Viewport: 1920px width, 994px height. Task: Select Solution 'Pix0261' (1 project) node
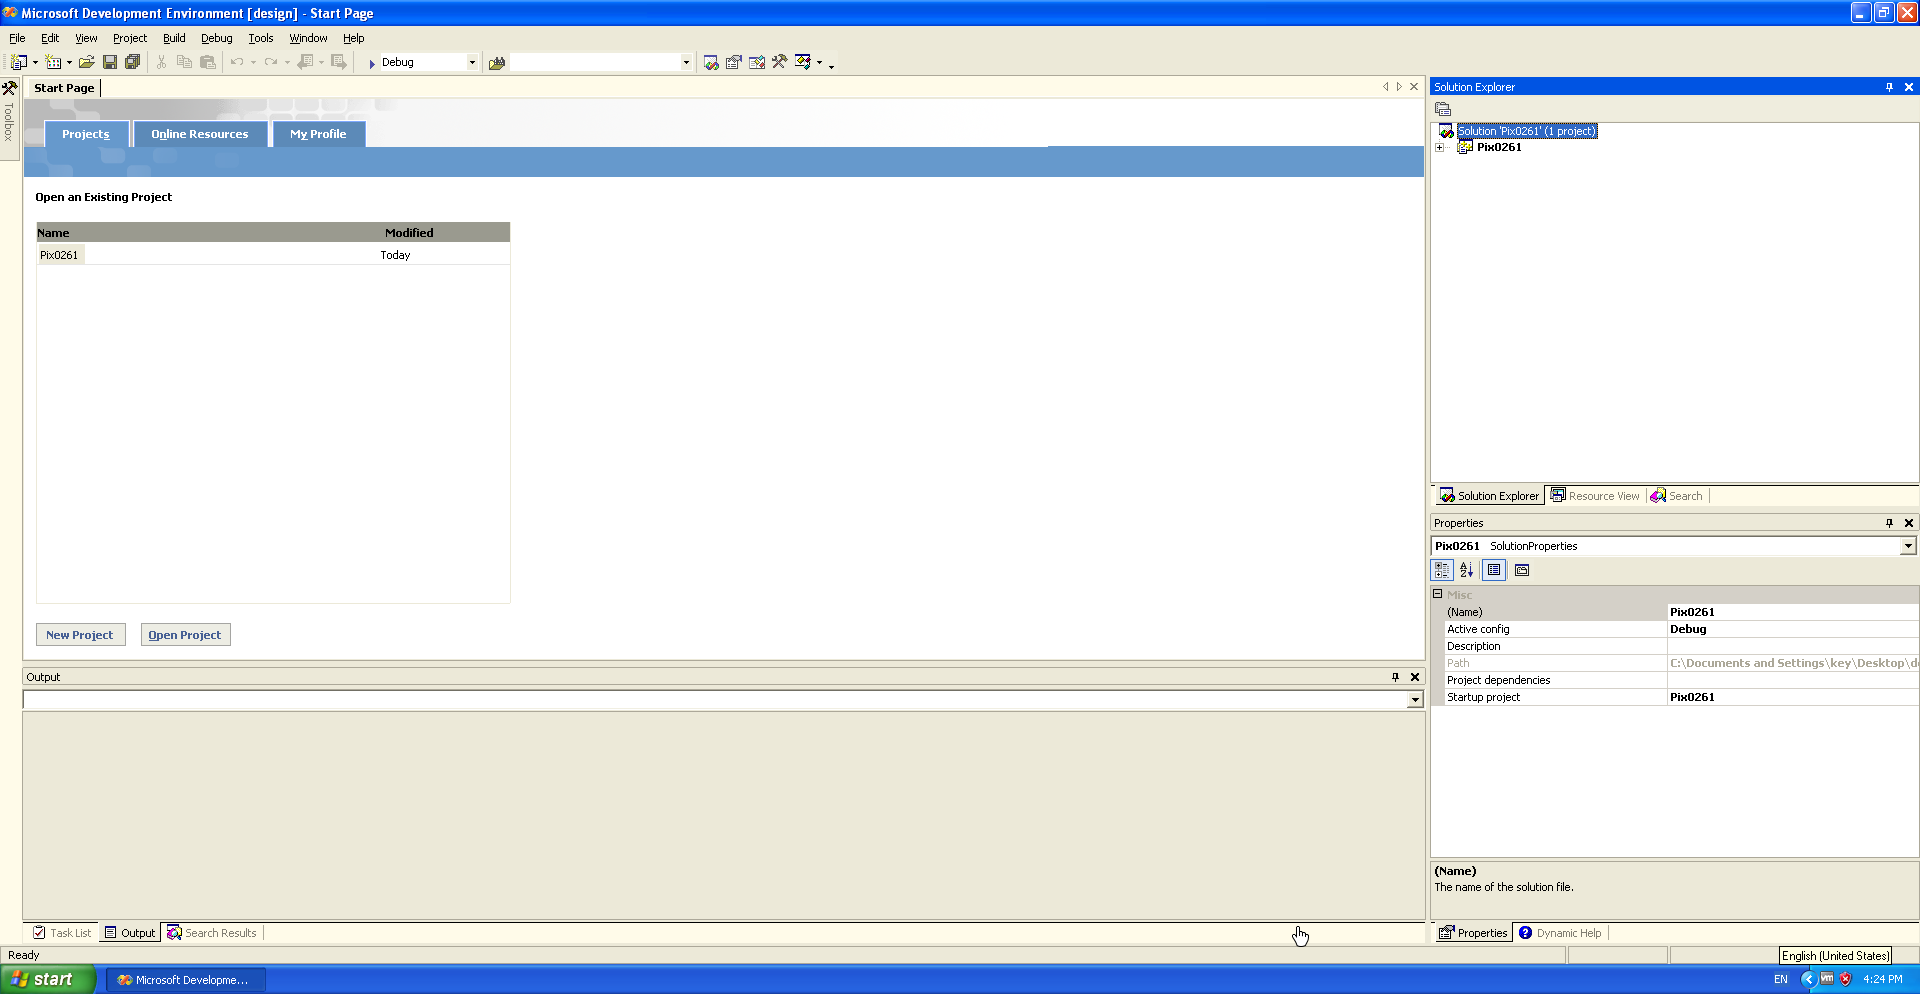pyautogui.click(x=1526, y=131)
